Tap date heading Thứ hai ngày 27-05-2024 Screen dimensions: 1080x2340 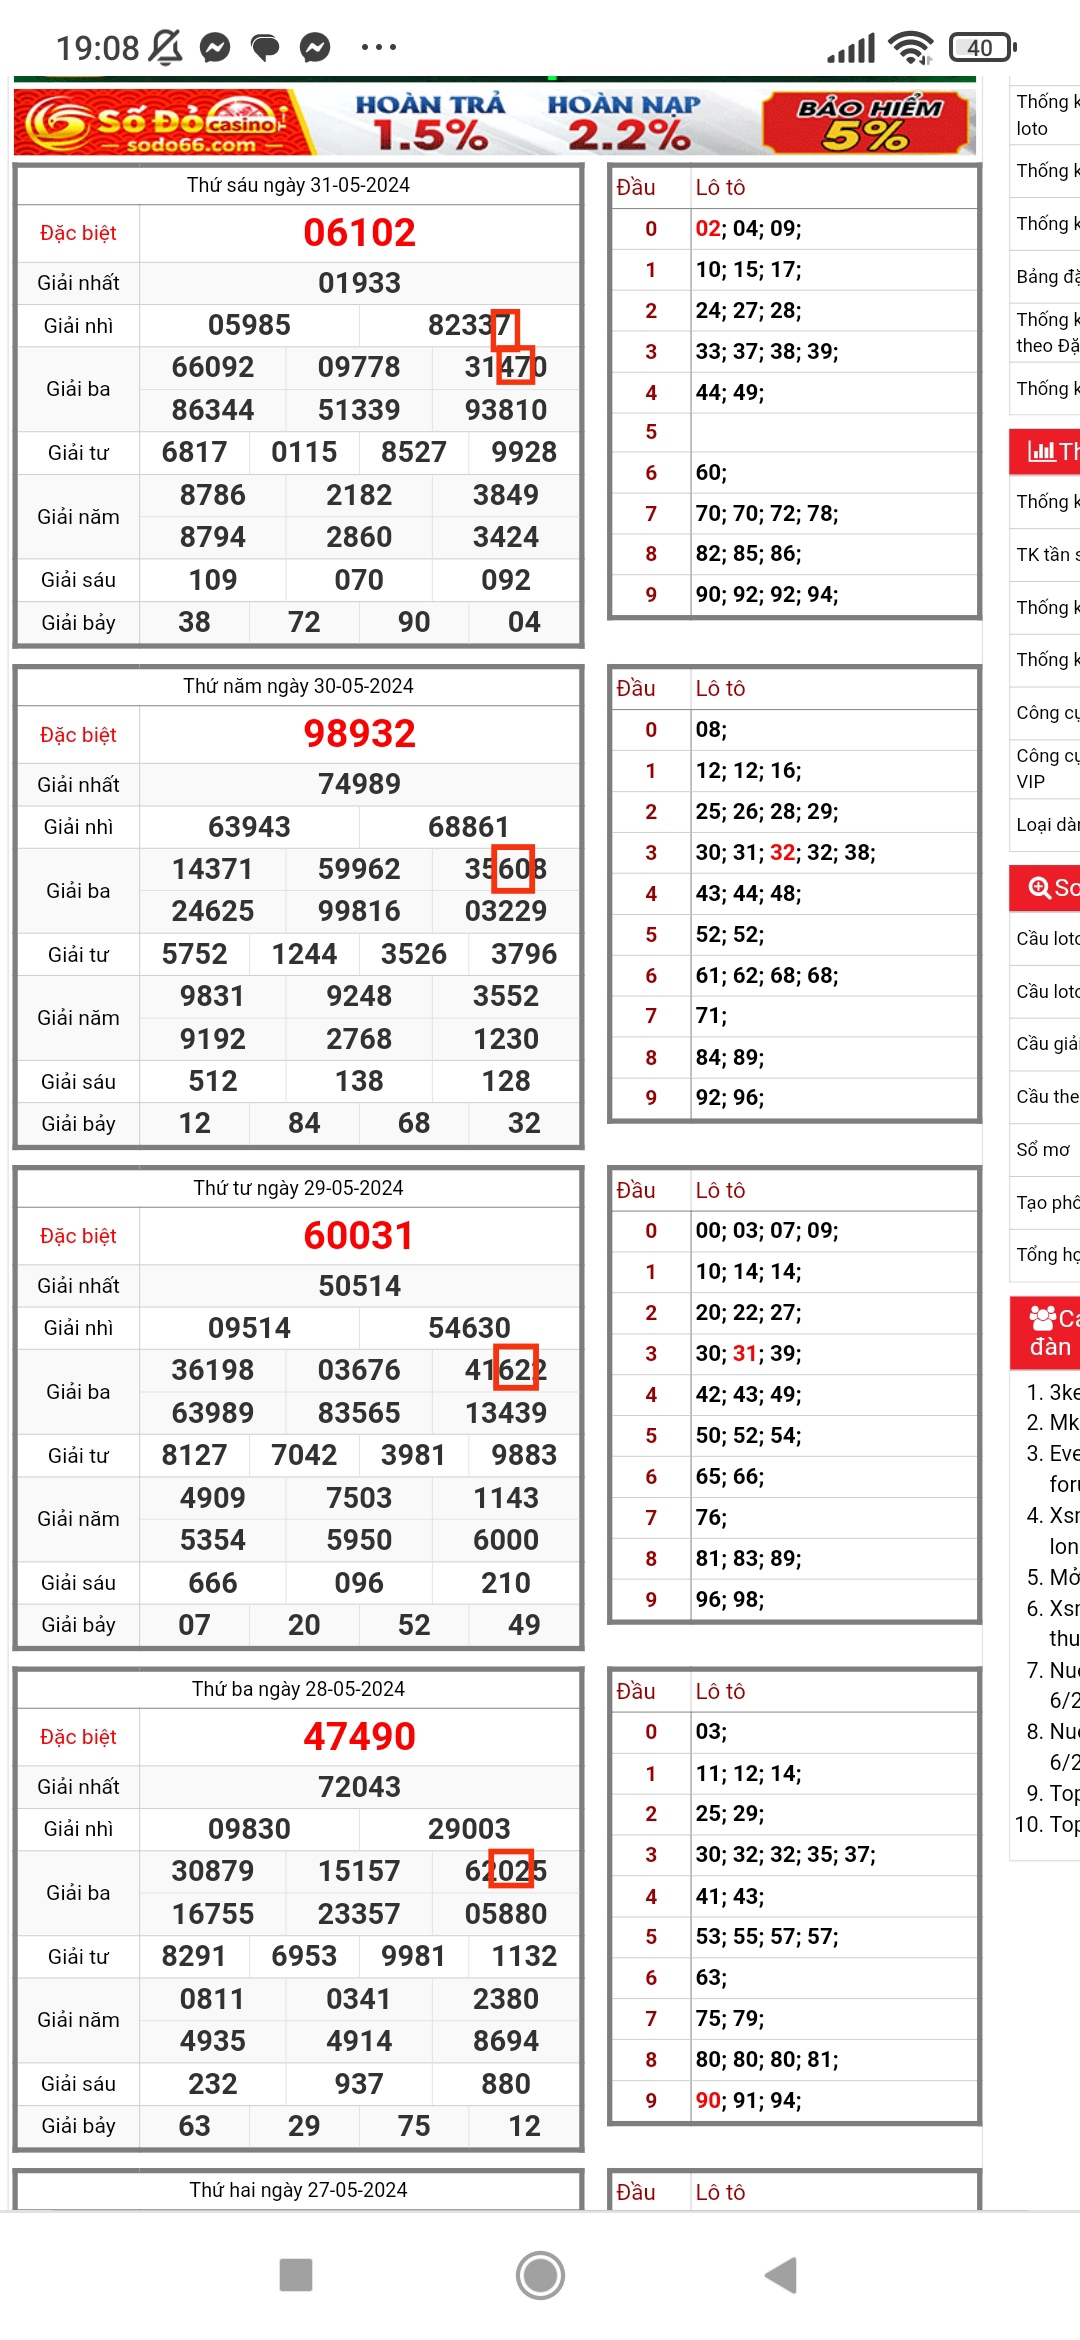(298, 2190)
